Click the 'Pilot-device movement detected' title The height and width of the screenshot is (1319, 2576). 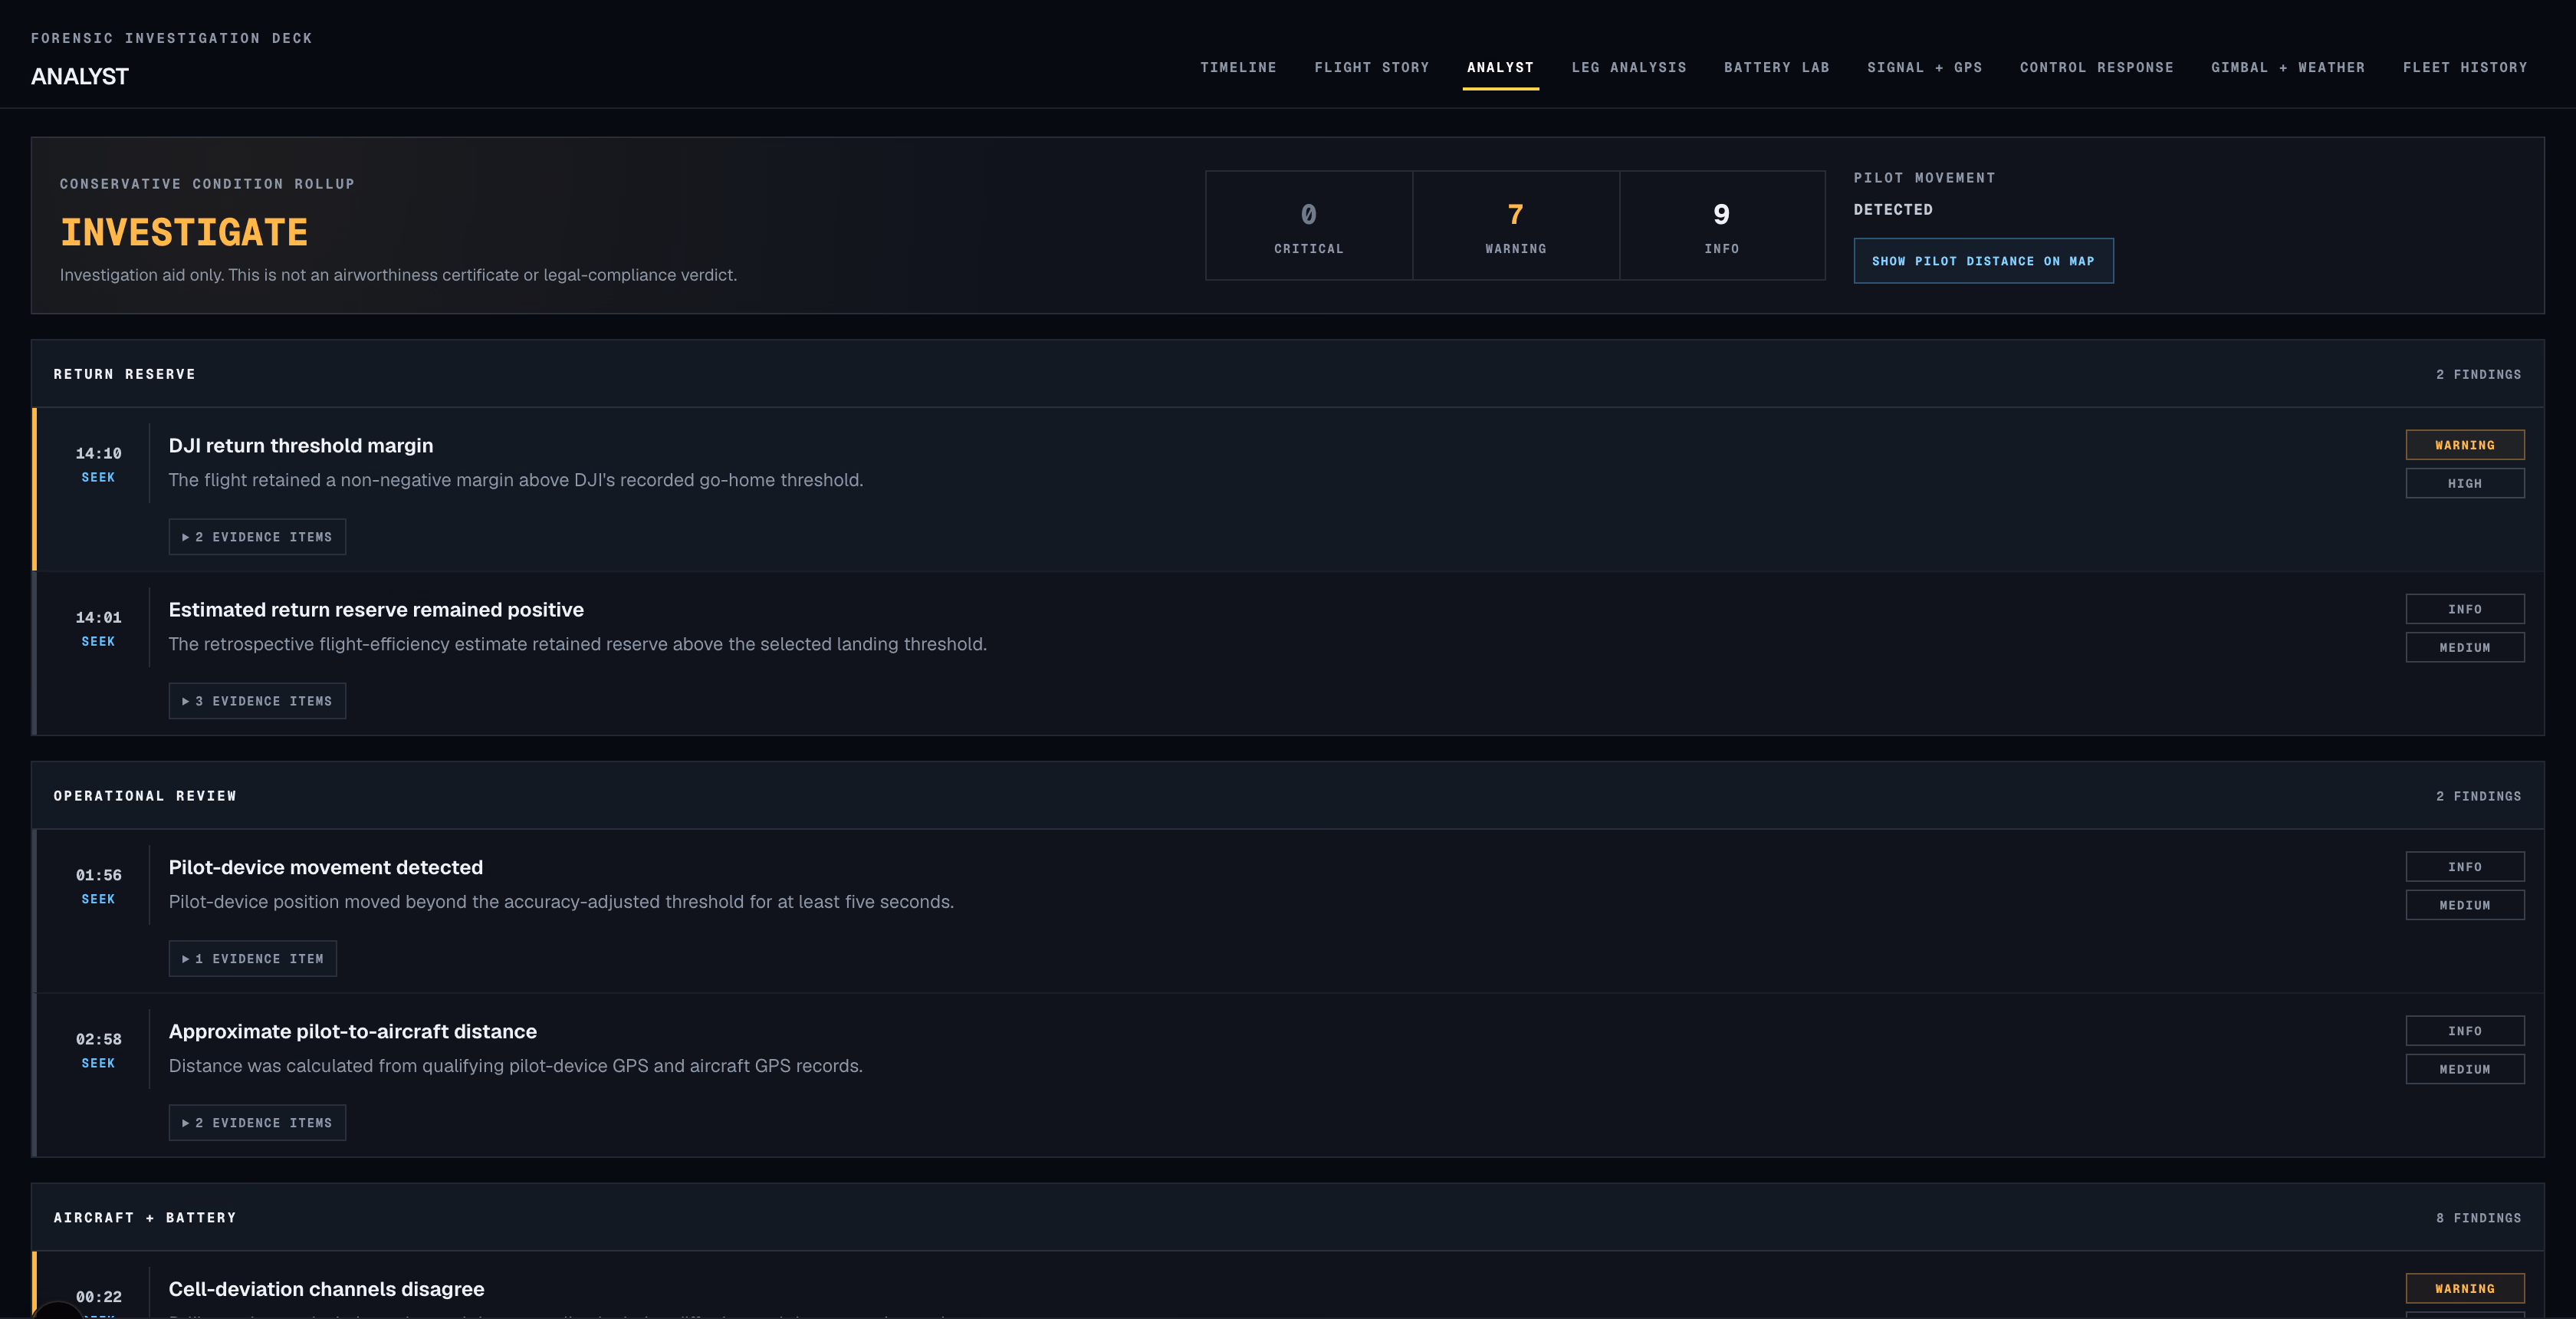pyautogui.click(x=326, y=868)
